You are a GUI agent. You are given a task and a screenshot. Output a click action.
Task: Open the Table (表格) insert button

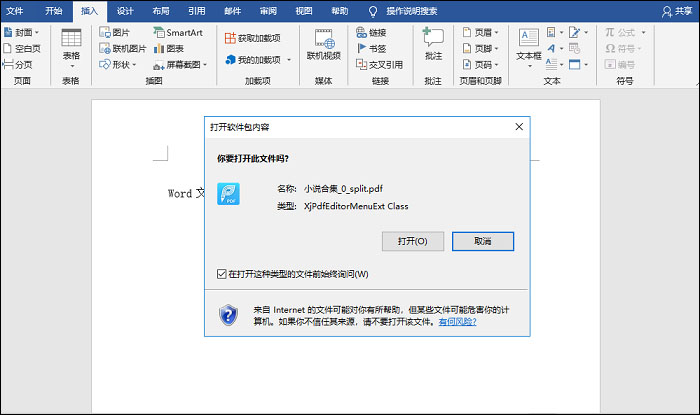[71, 49]
